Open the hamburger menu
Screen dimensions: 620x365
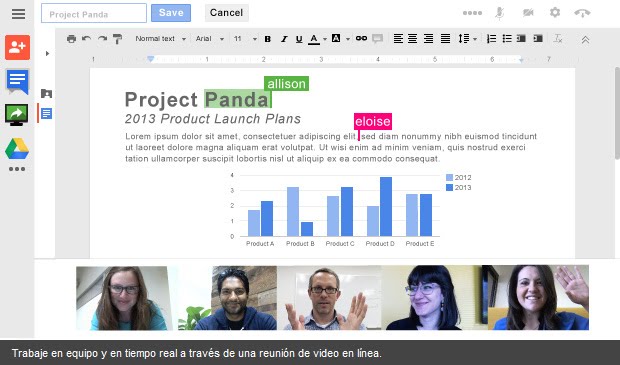point(18,14)
